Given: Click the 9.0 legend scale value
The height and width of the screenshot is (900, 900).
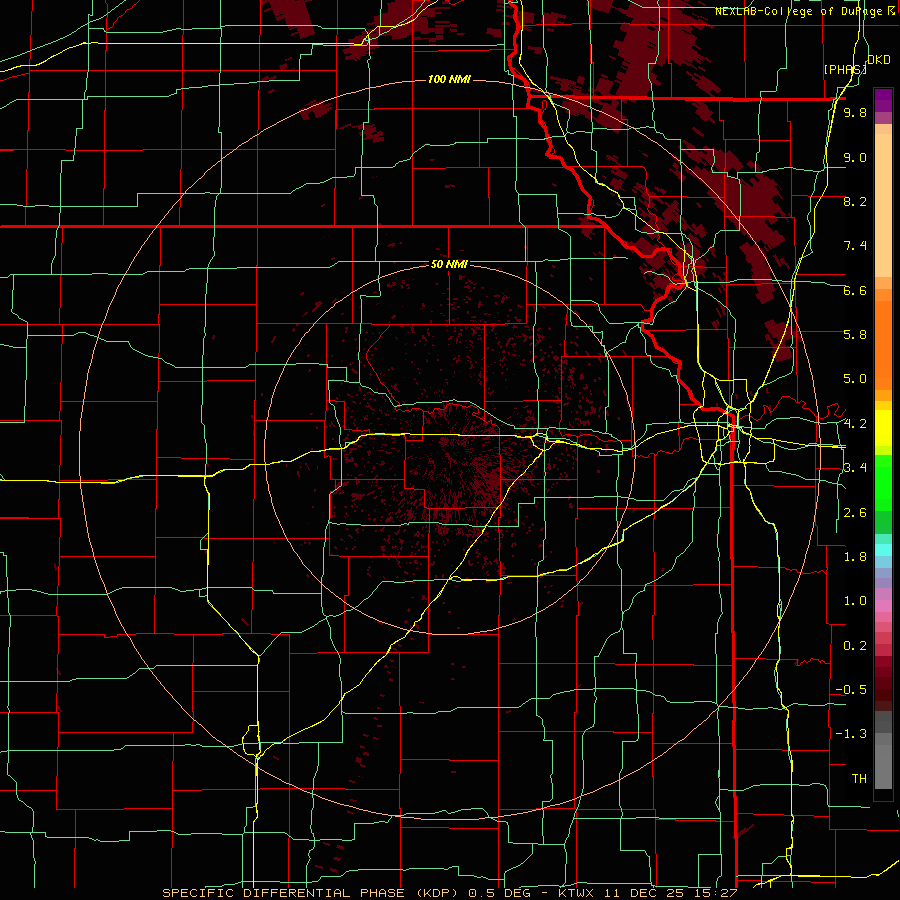Looking at the screenshot, I should point(855,158).
